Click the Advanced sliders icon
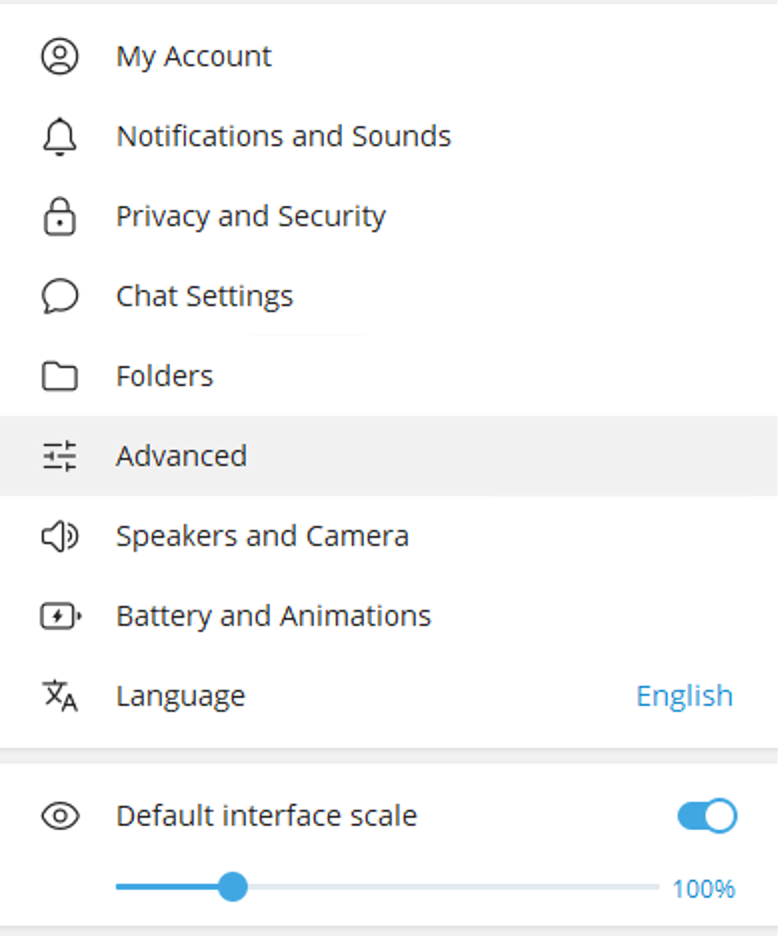 [60, 456]
